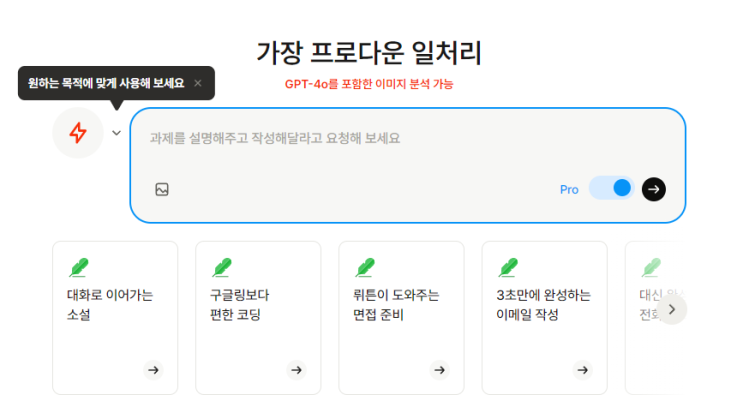Open the '대화로 이어가는 소설' card arrow
The height and width of the screenshot is (413, 743).
154,370
